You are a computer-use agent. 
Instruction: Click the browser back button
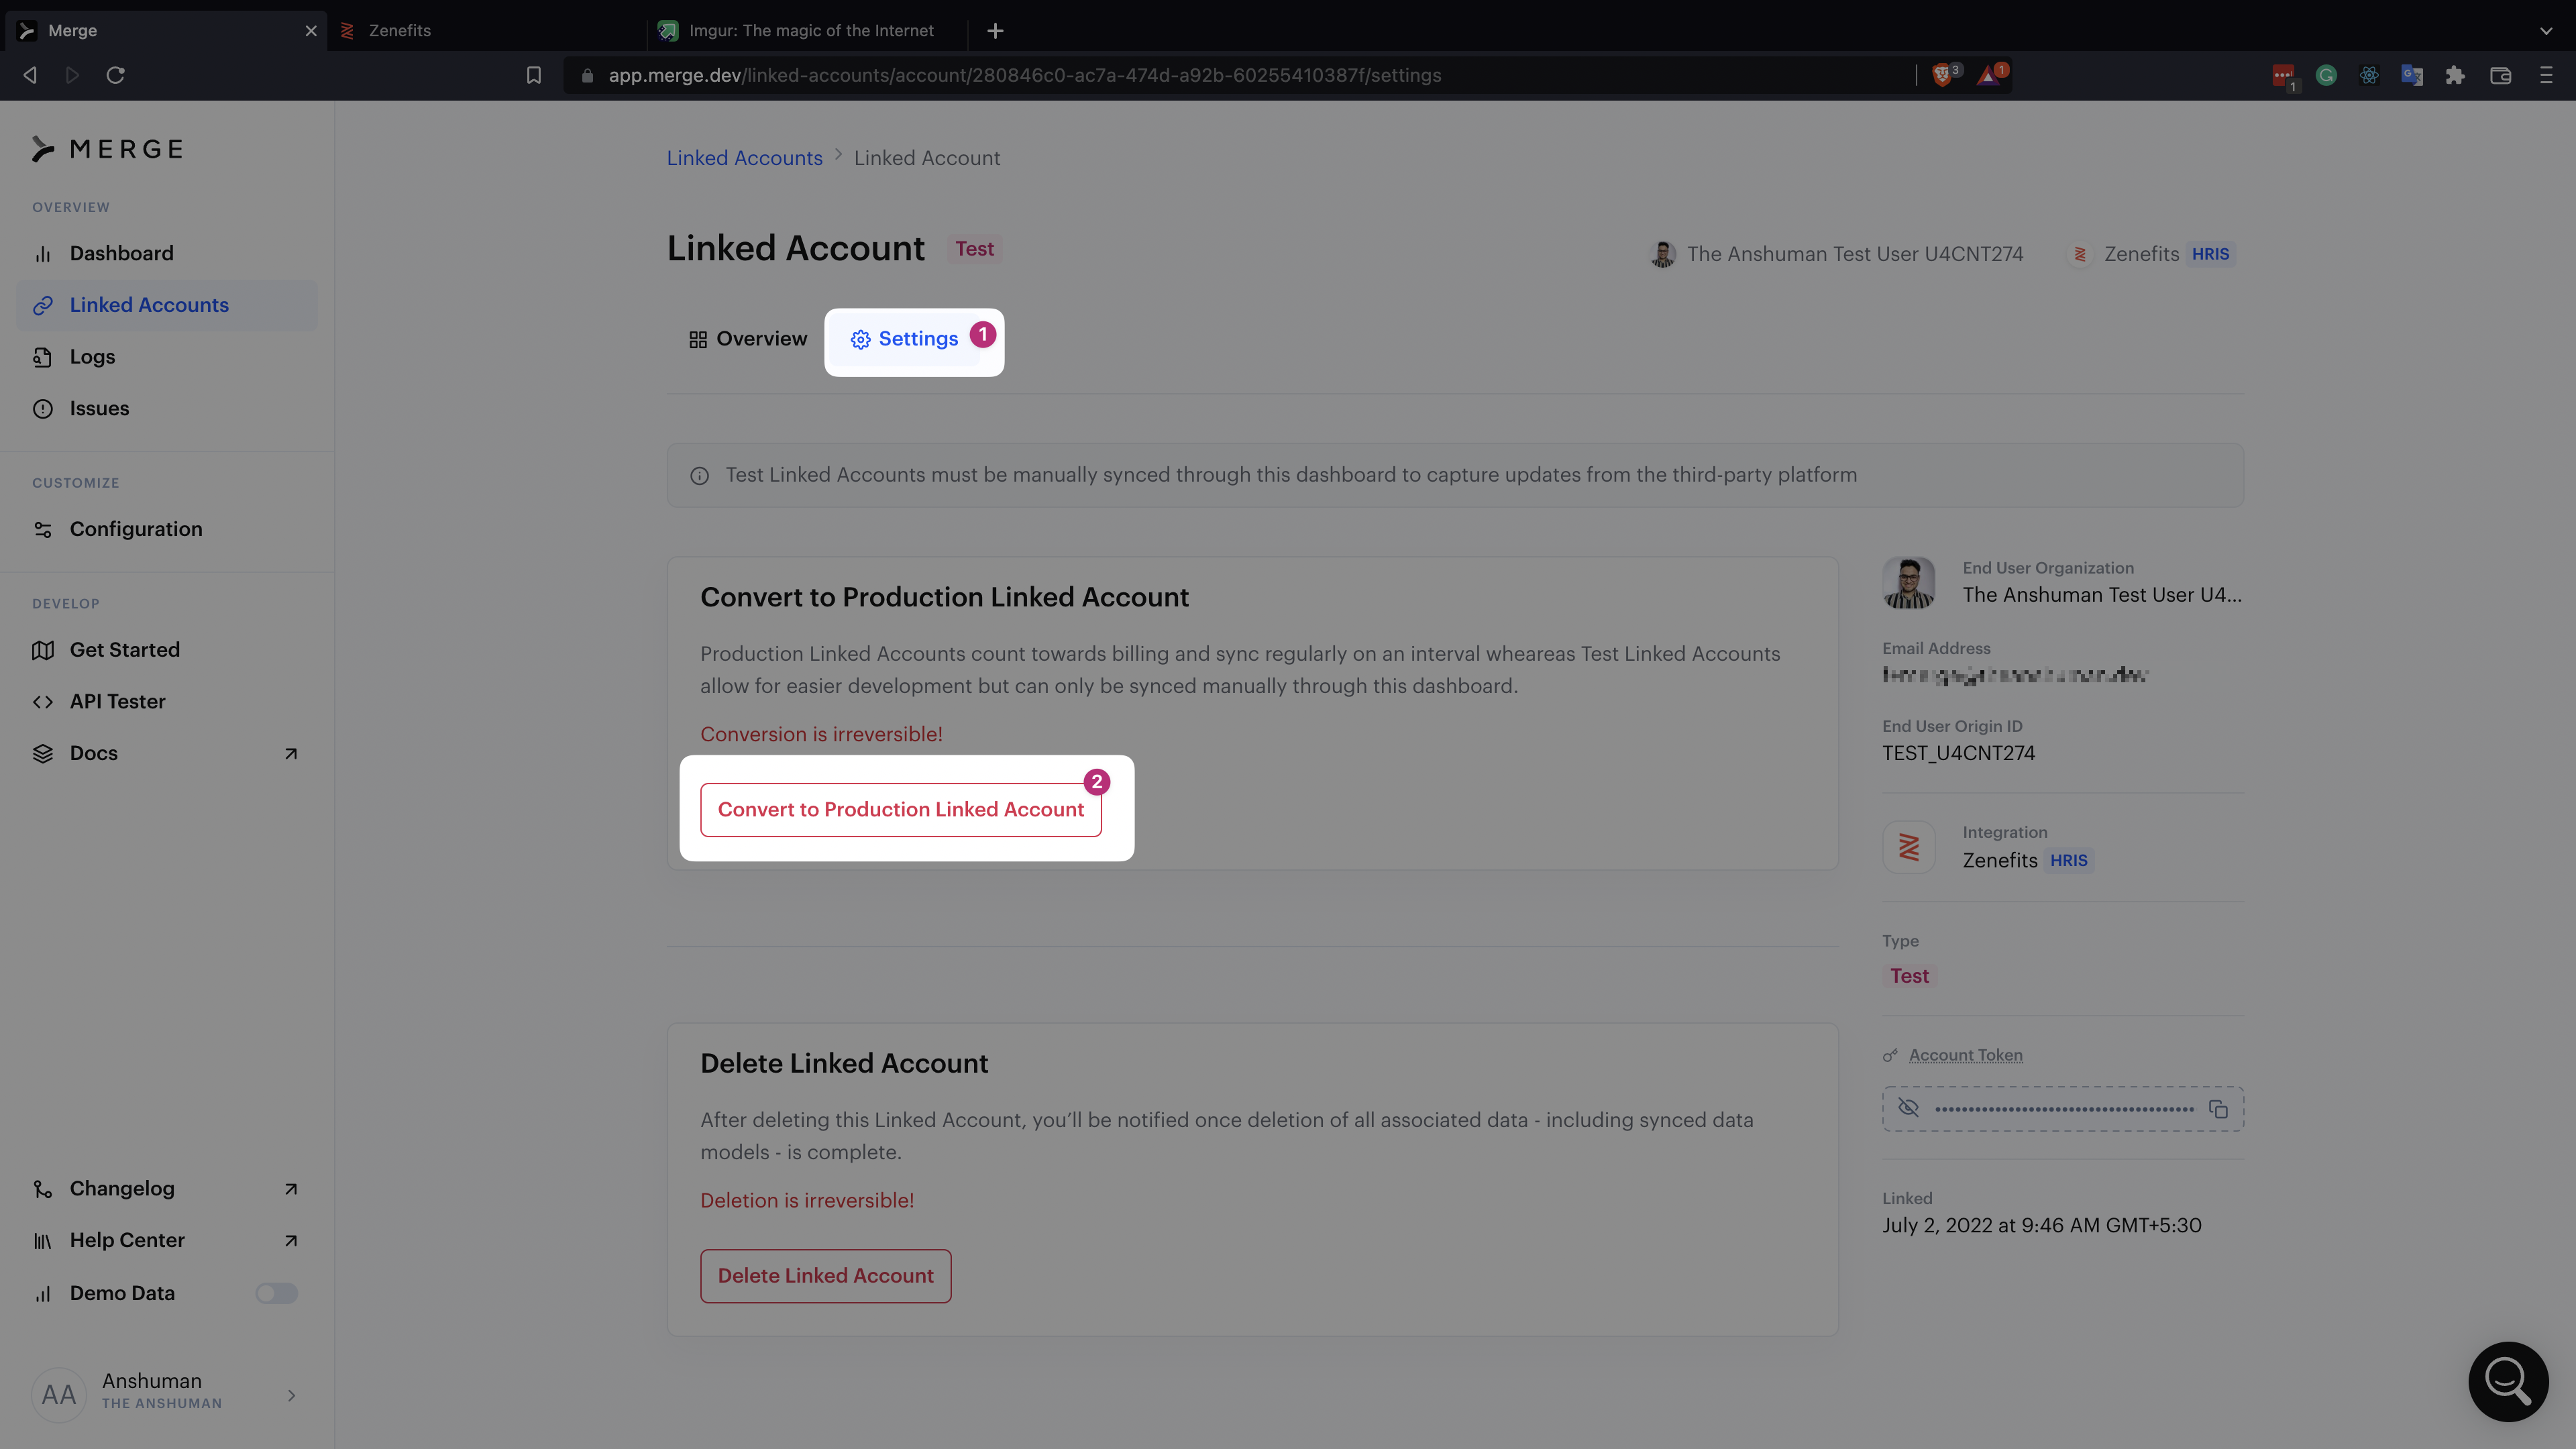tap(30, 75)
